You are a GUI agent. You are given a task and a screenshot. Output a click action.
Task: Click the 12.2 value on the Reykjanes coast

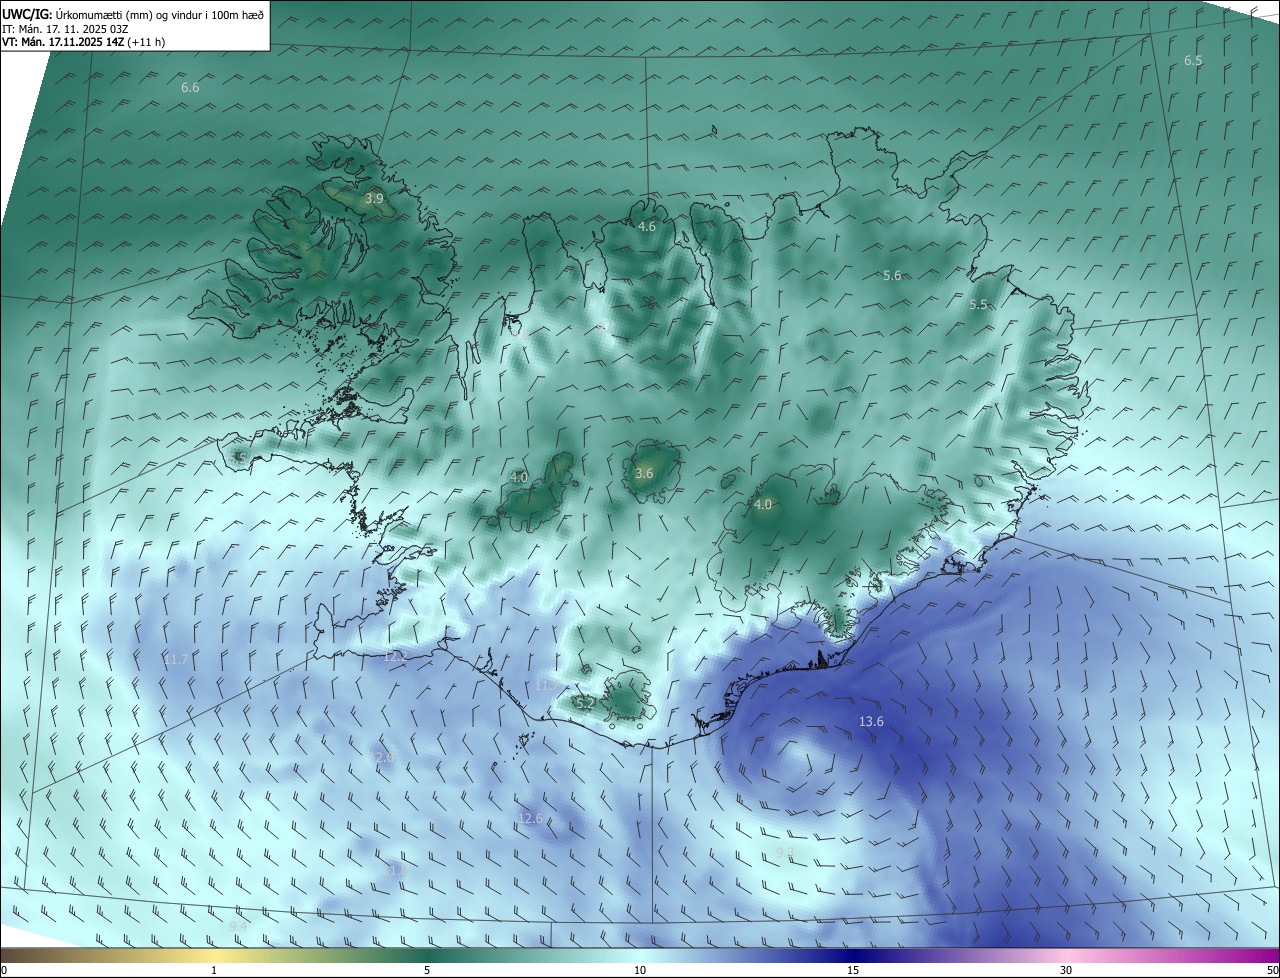tap(395, 657)
